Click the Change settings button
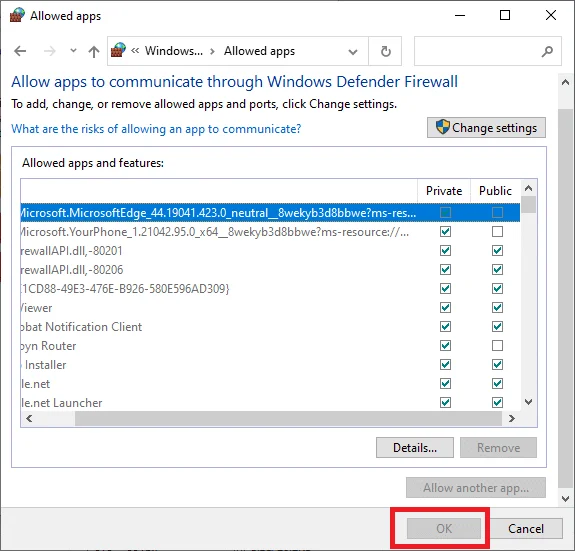Image resolution: width=575 pixels, height=551 pixels. tap(486, 128)
